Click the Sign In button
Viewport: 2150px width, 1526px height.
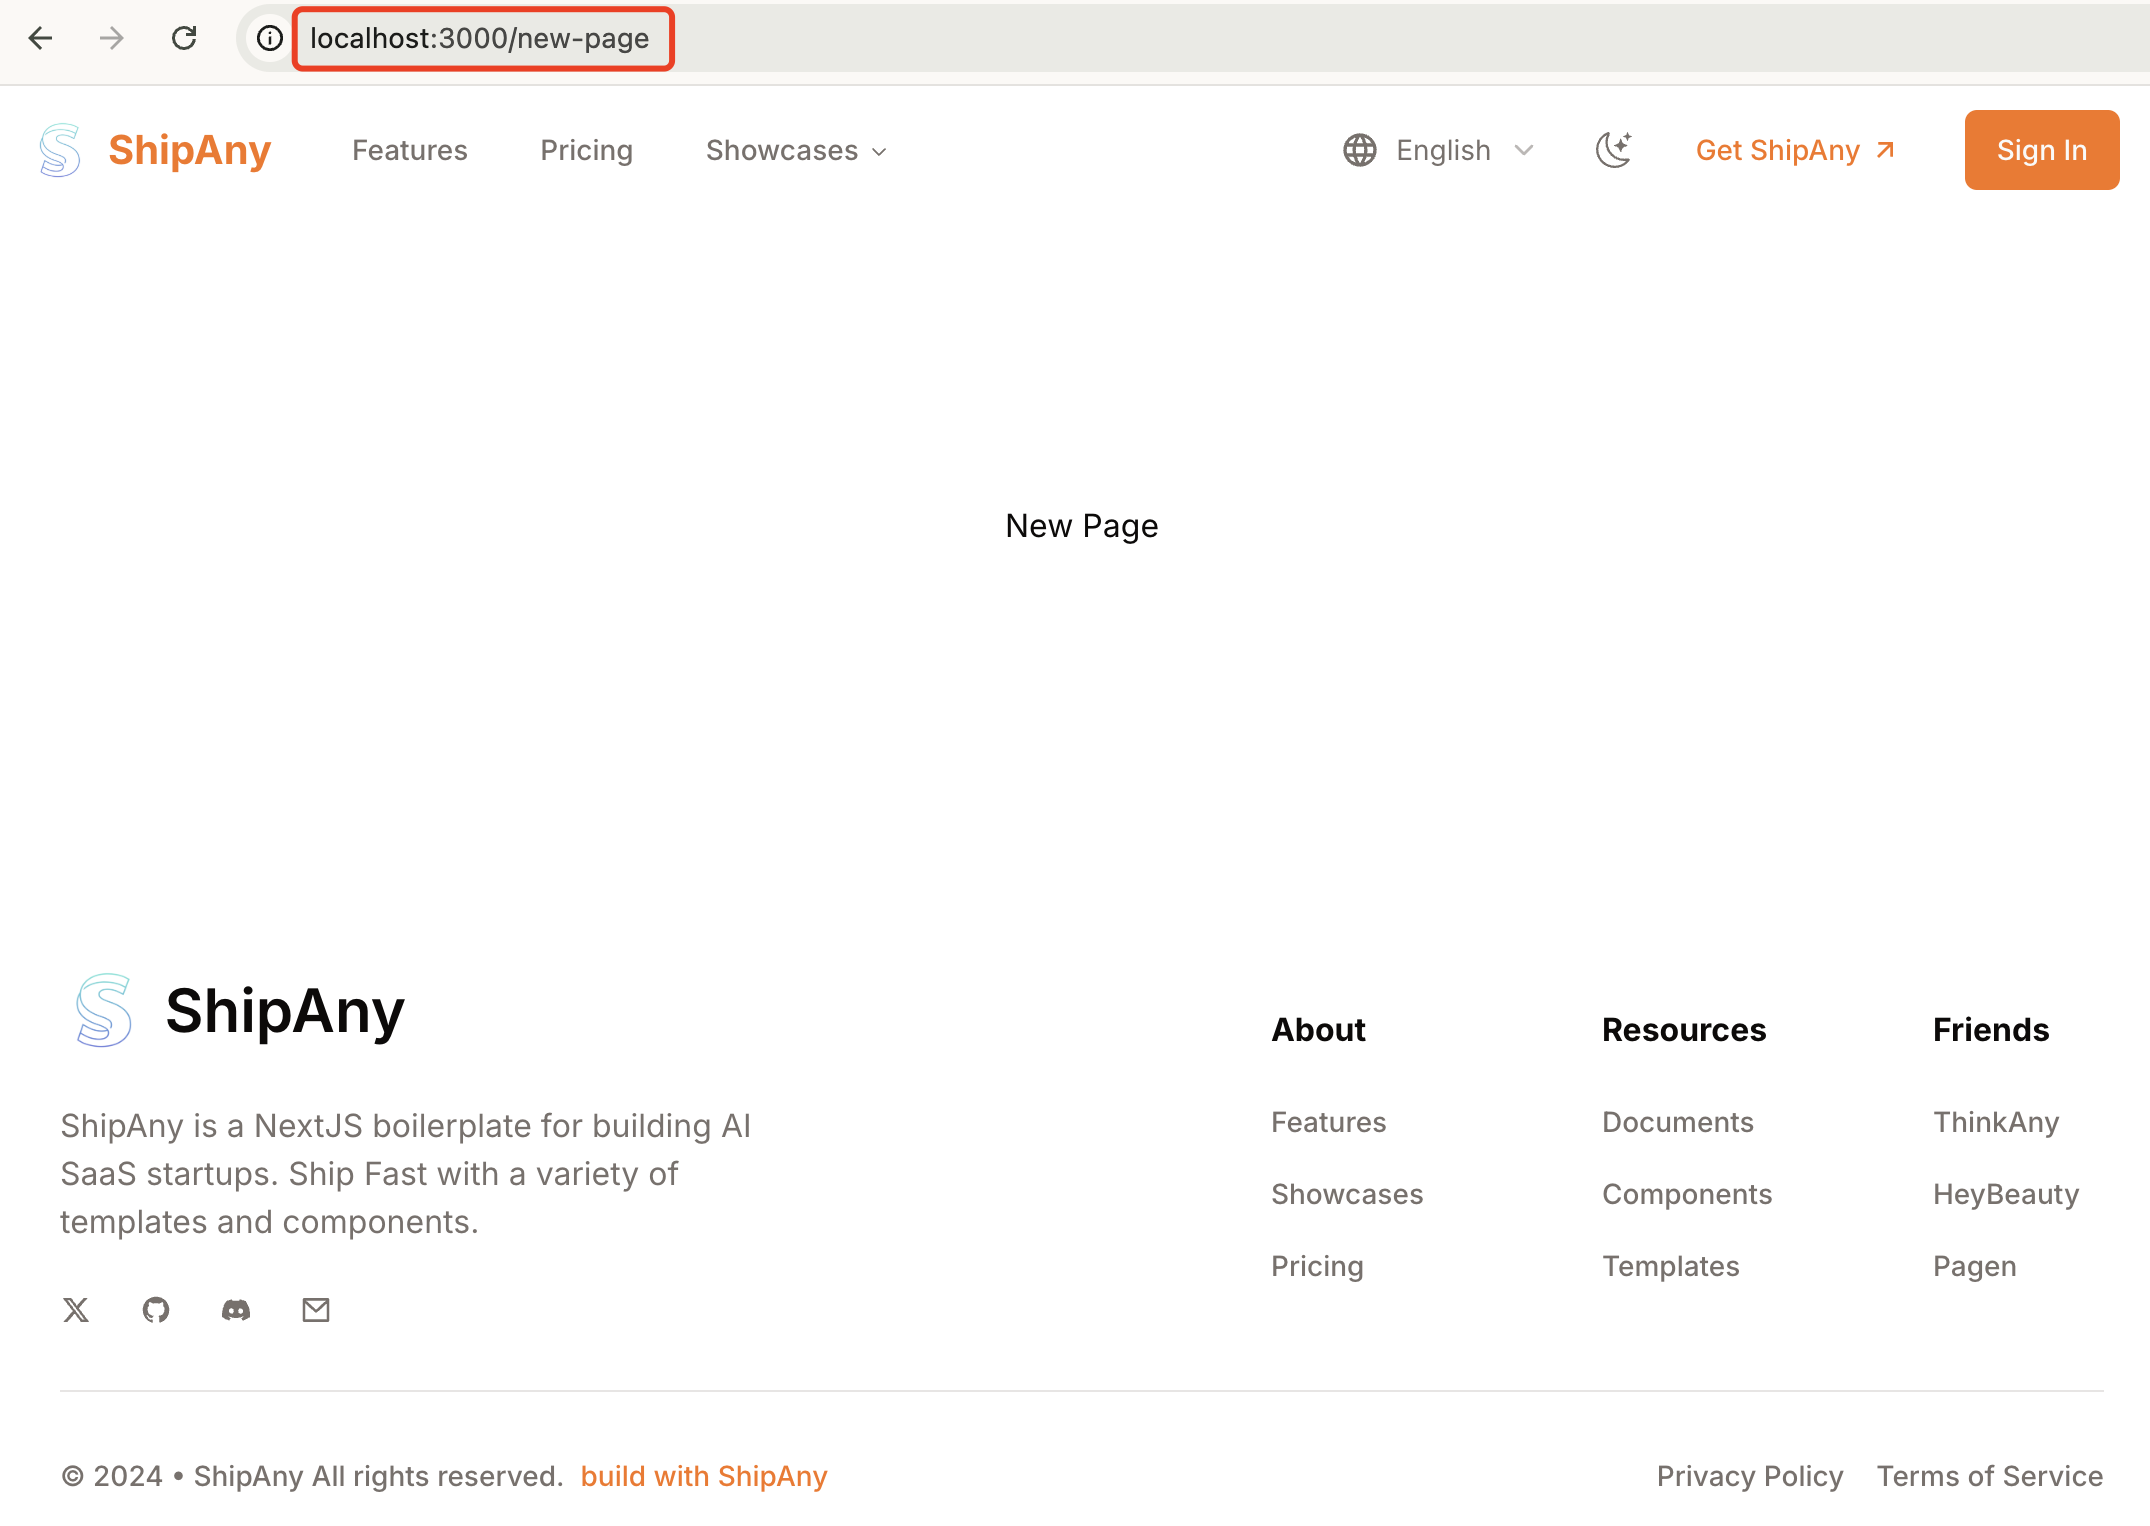pyautogui.click(x=2041, y=150)
